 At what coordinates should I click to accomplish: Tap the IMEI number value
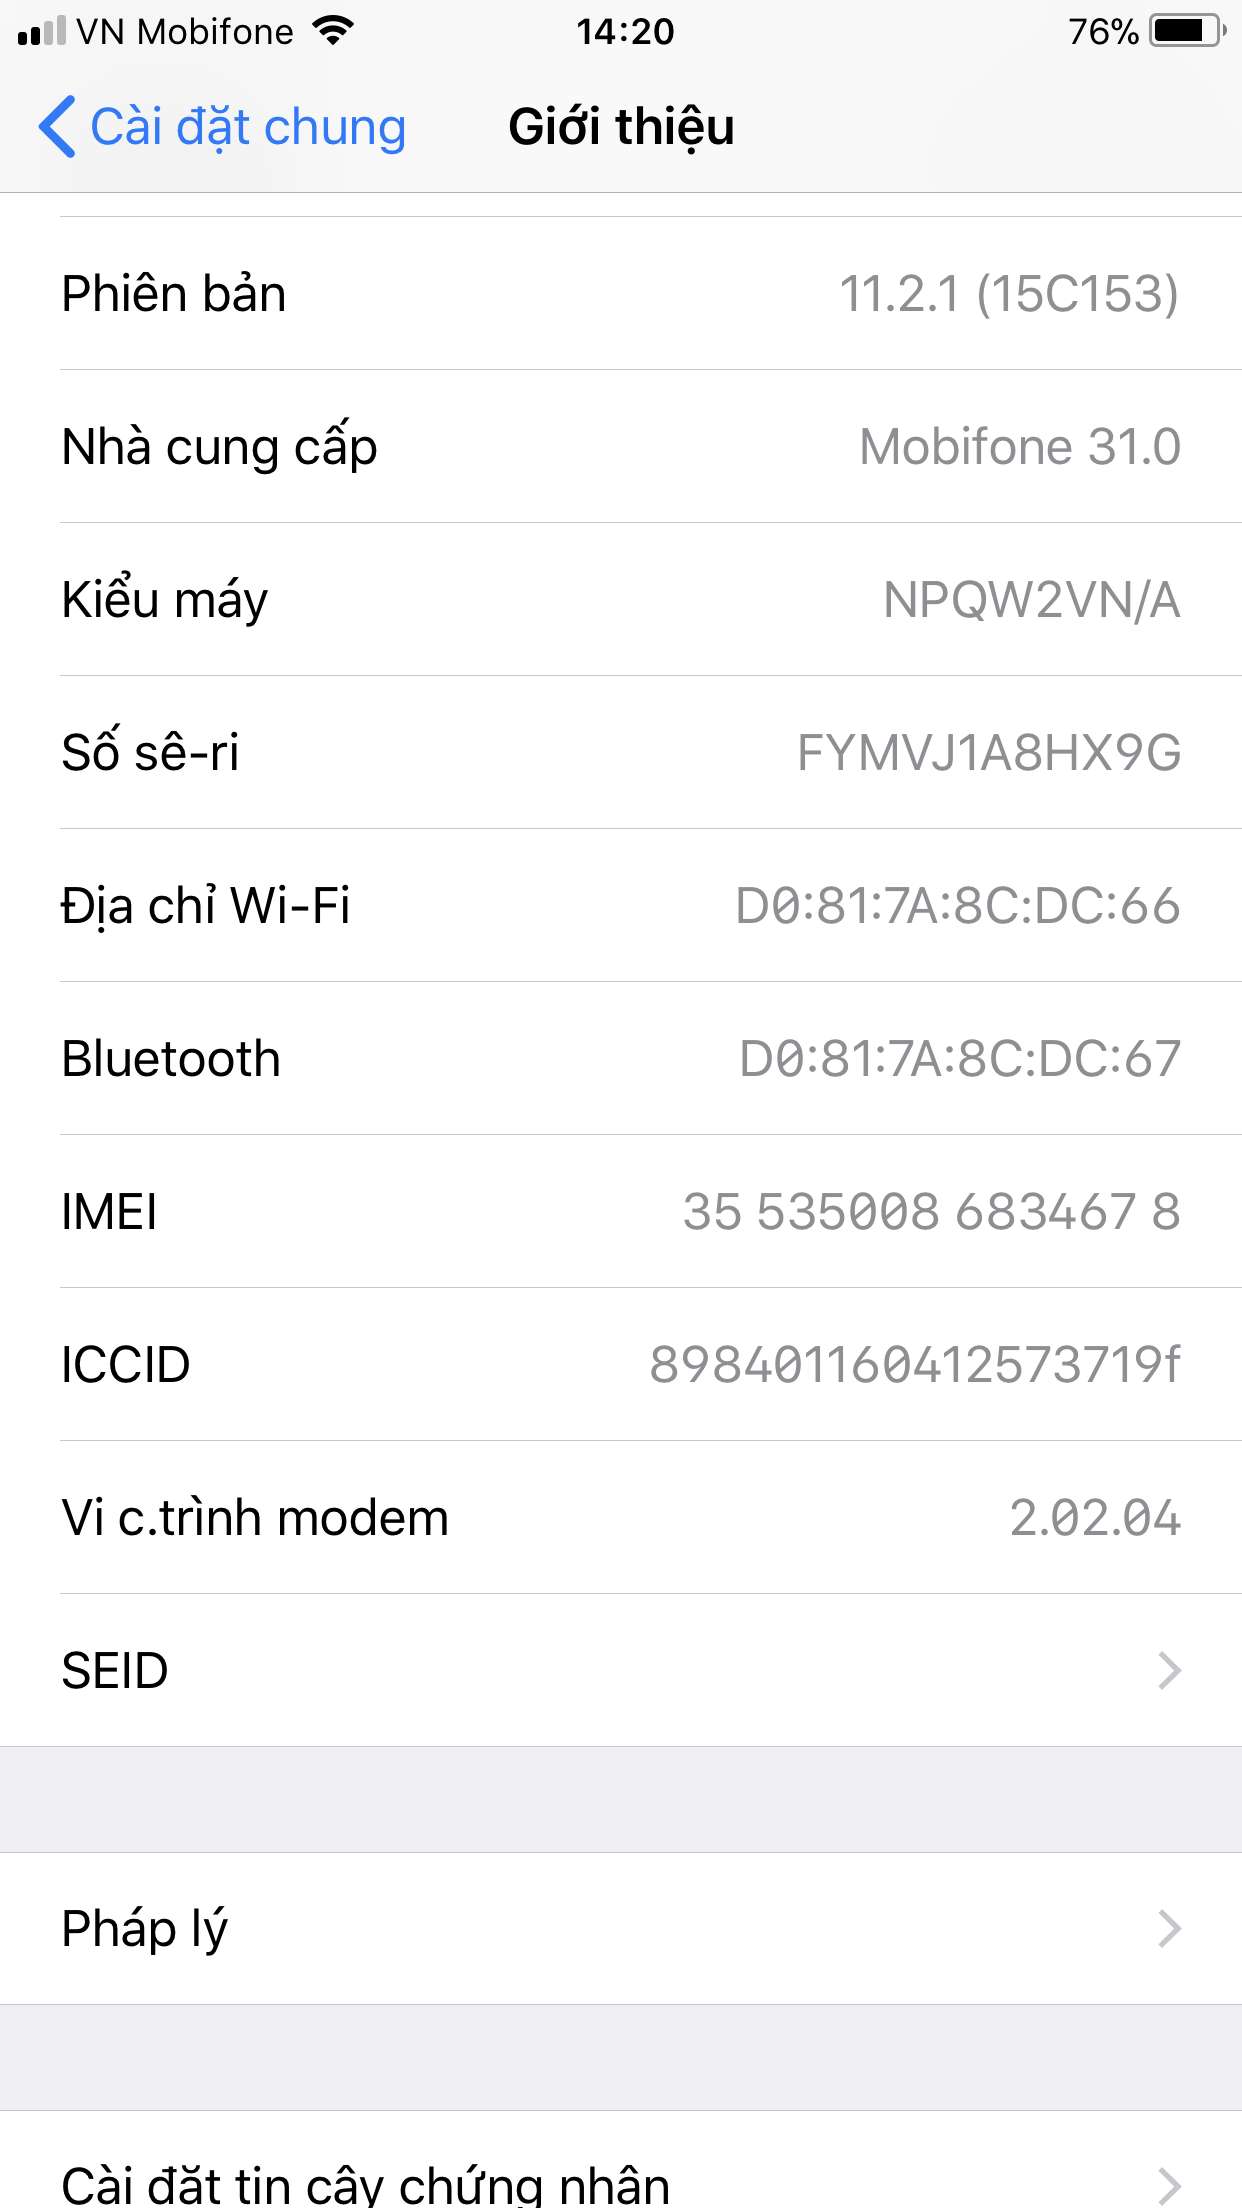click(931, 1212)
